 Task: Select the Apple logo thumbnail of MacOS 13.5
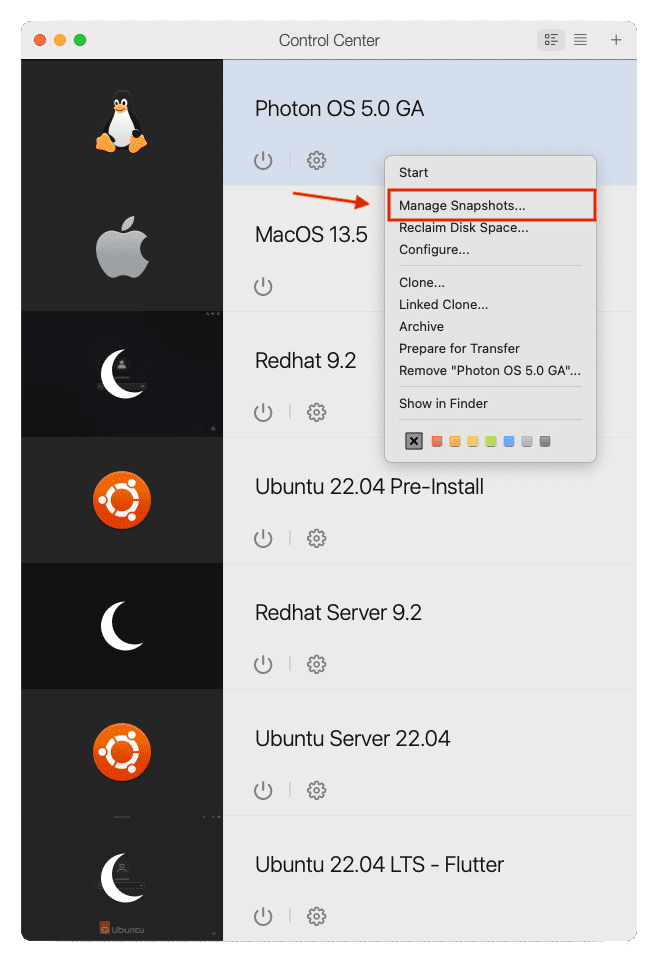click(x=122, y=248)
